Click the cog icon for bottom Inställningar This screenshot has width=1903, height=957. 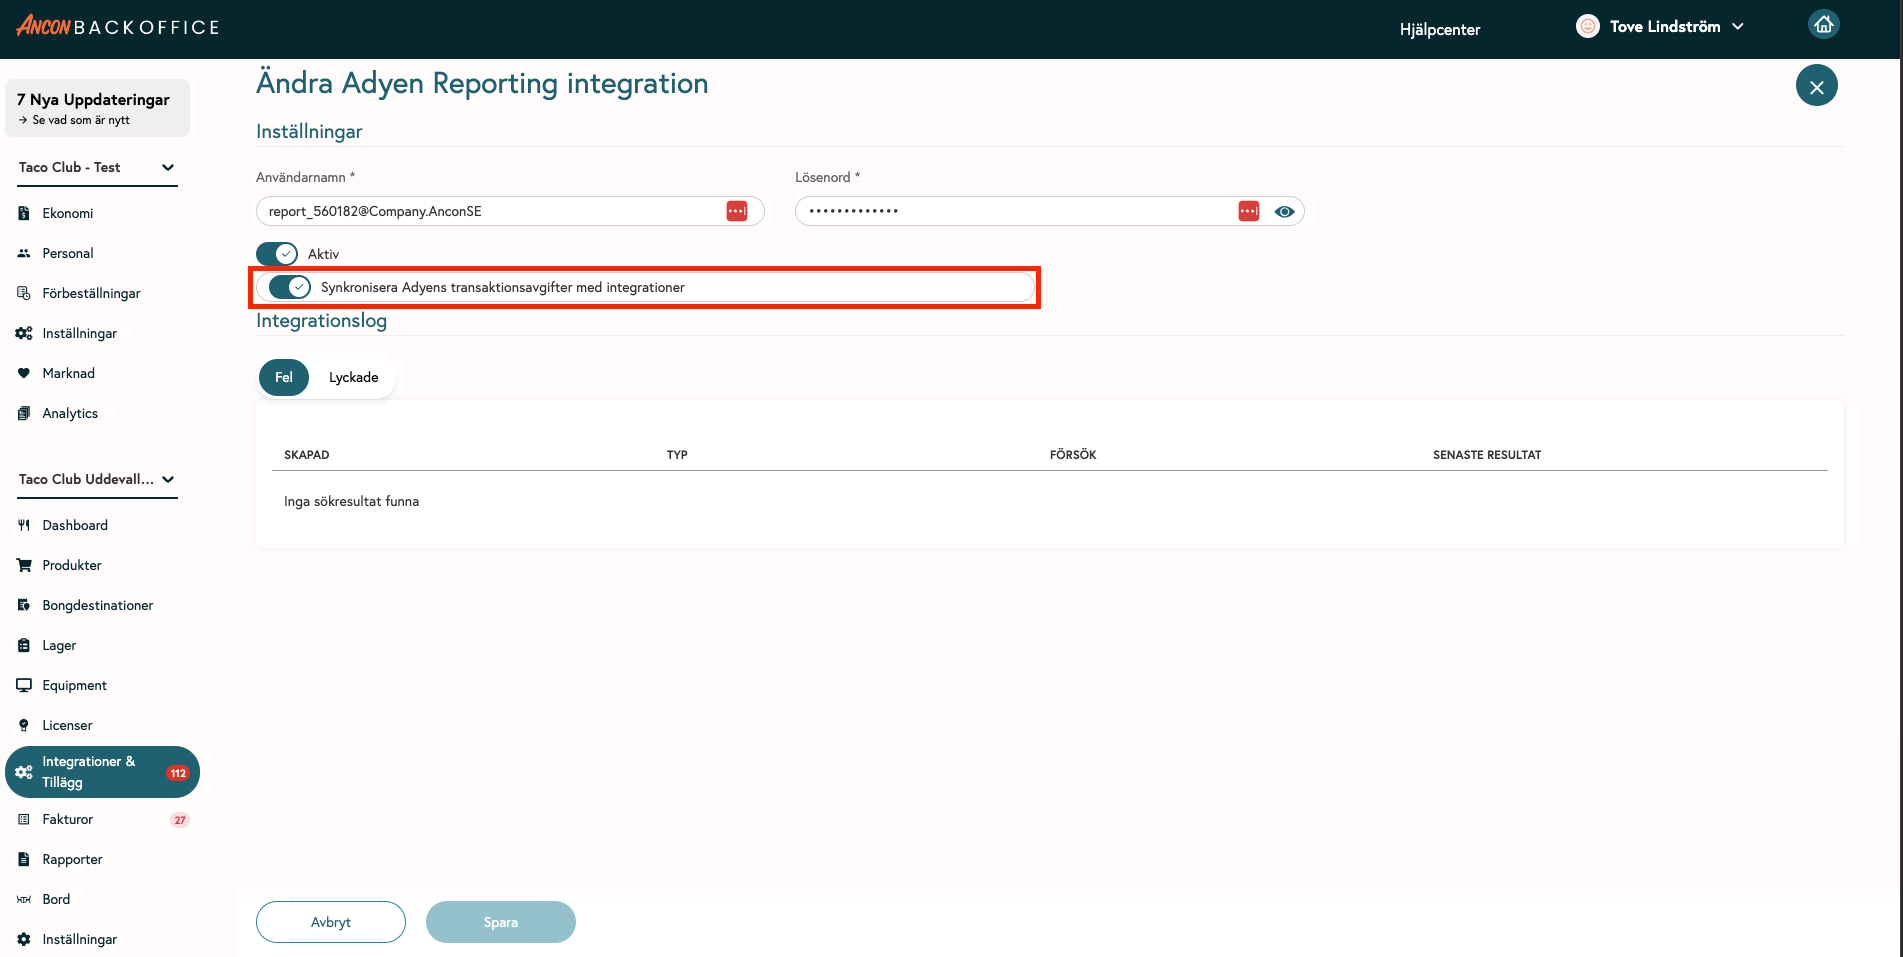[24, 939]
